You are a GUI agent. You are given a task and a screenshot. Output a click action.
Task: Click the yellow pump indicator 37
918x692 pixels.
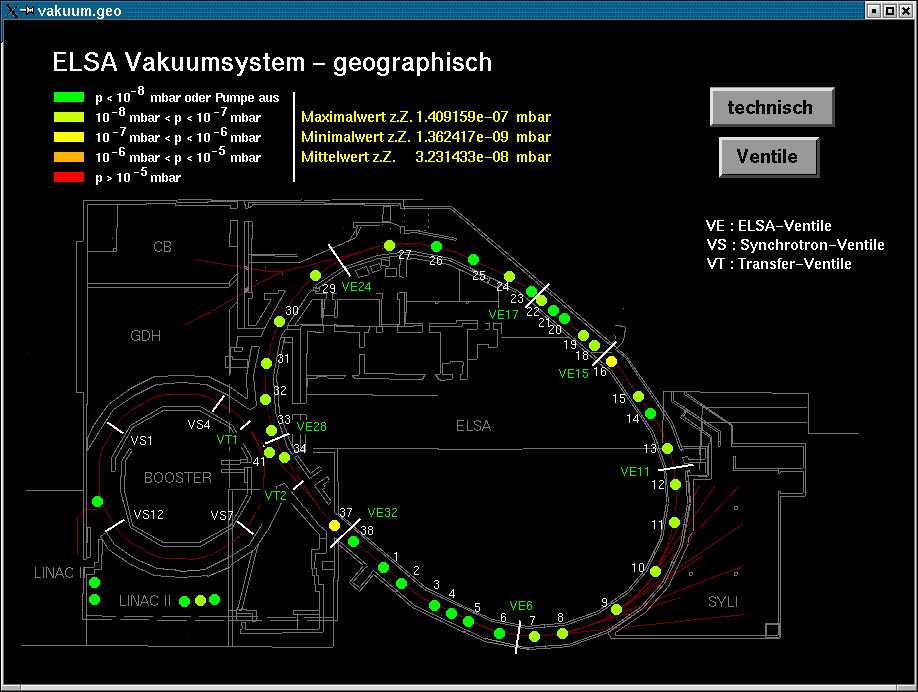tap(335, 525)
